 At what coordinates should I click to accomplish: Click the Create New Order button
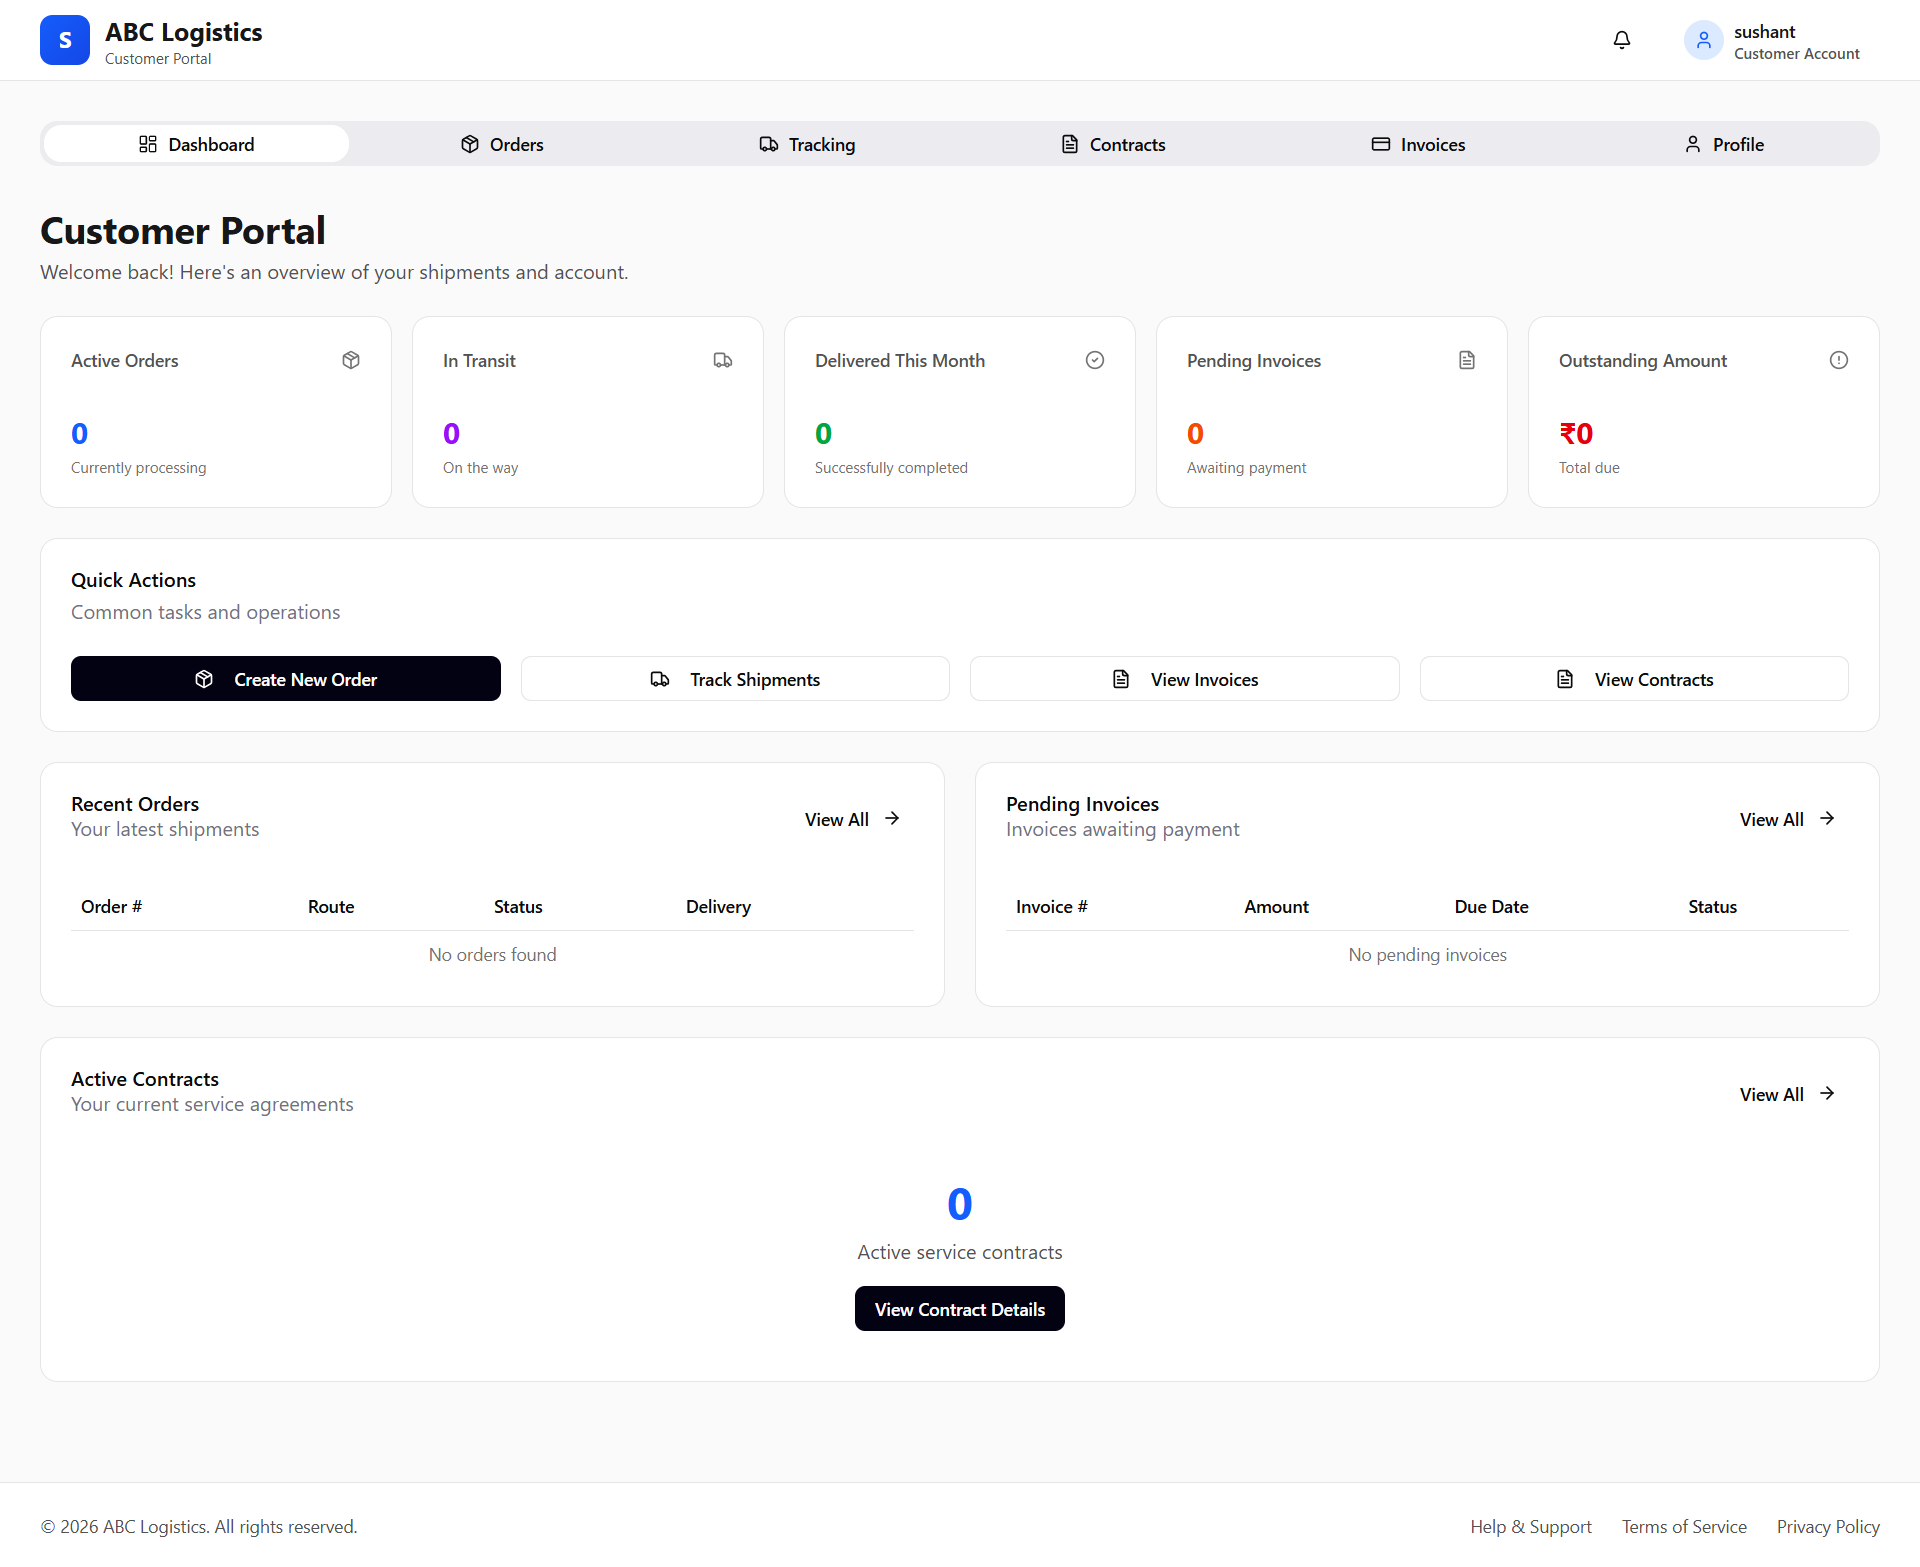coord(285,679)
